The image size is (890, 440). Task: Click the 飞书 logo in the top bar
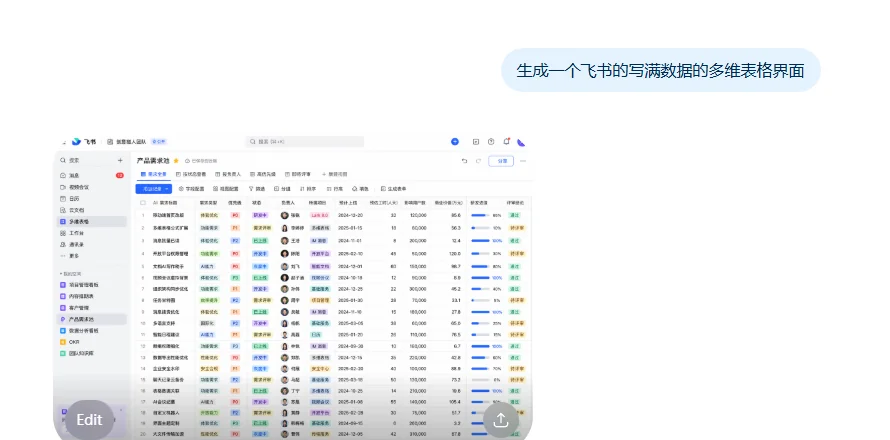[83, 141]
